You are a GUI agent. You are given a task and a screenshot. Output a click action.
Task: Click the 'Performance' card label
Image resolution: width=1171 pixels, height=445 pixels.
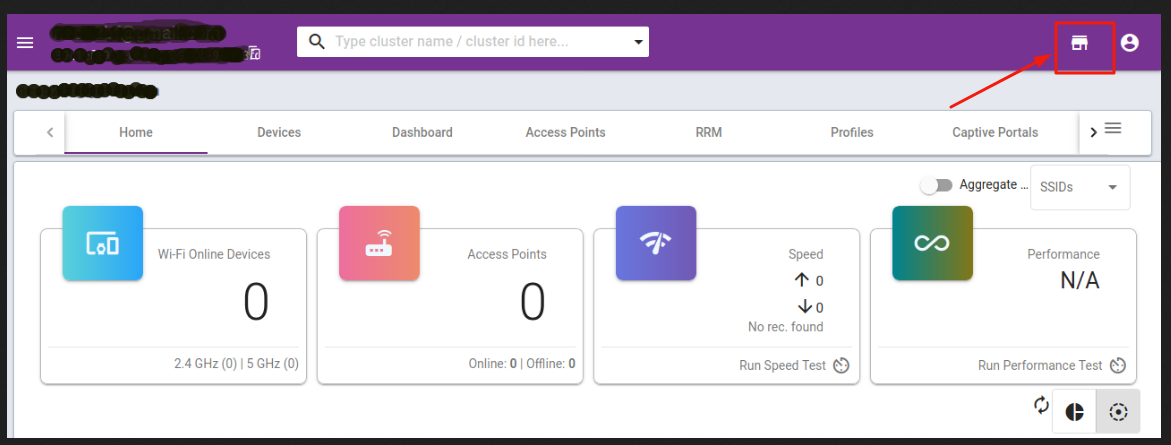tap(1063, 254)
